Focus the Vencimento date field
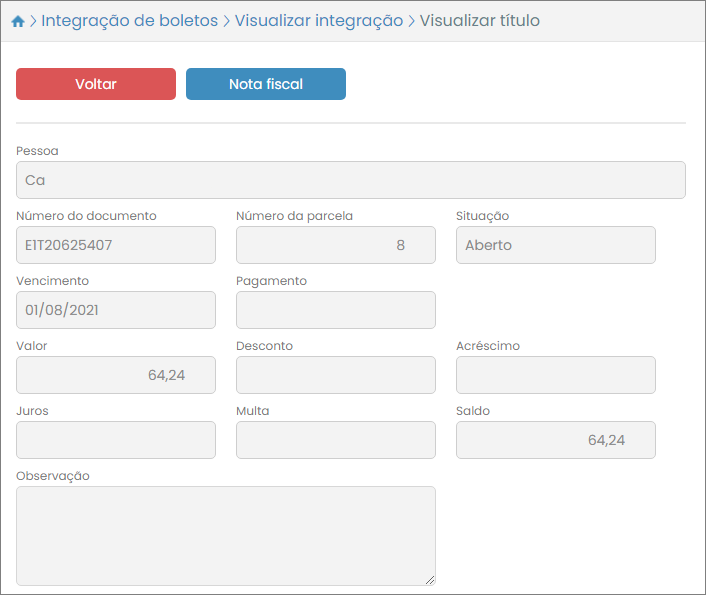The image size is (706, 595). point(116,310)
